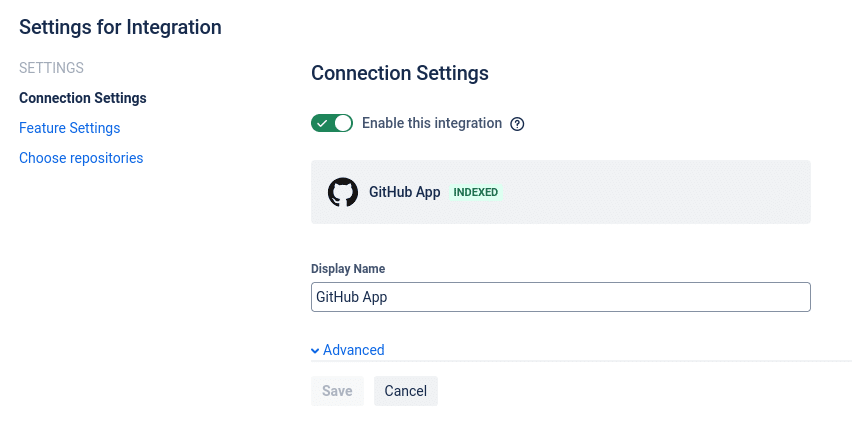The height and width of the screenshot is (446, 852).
Task: Click the chevron arrow beside Advanced
Action: 315,350
